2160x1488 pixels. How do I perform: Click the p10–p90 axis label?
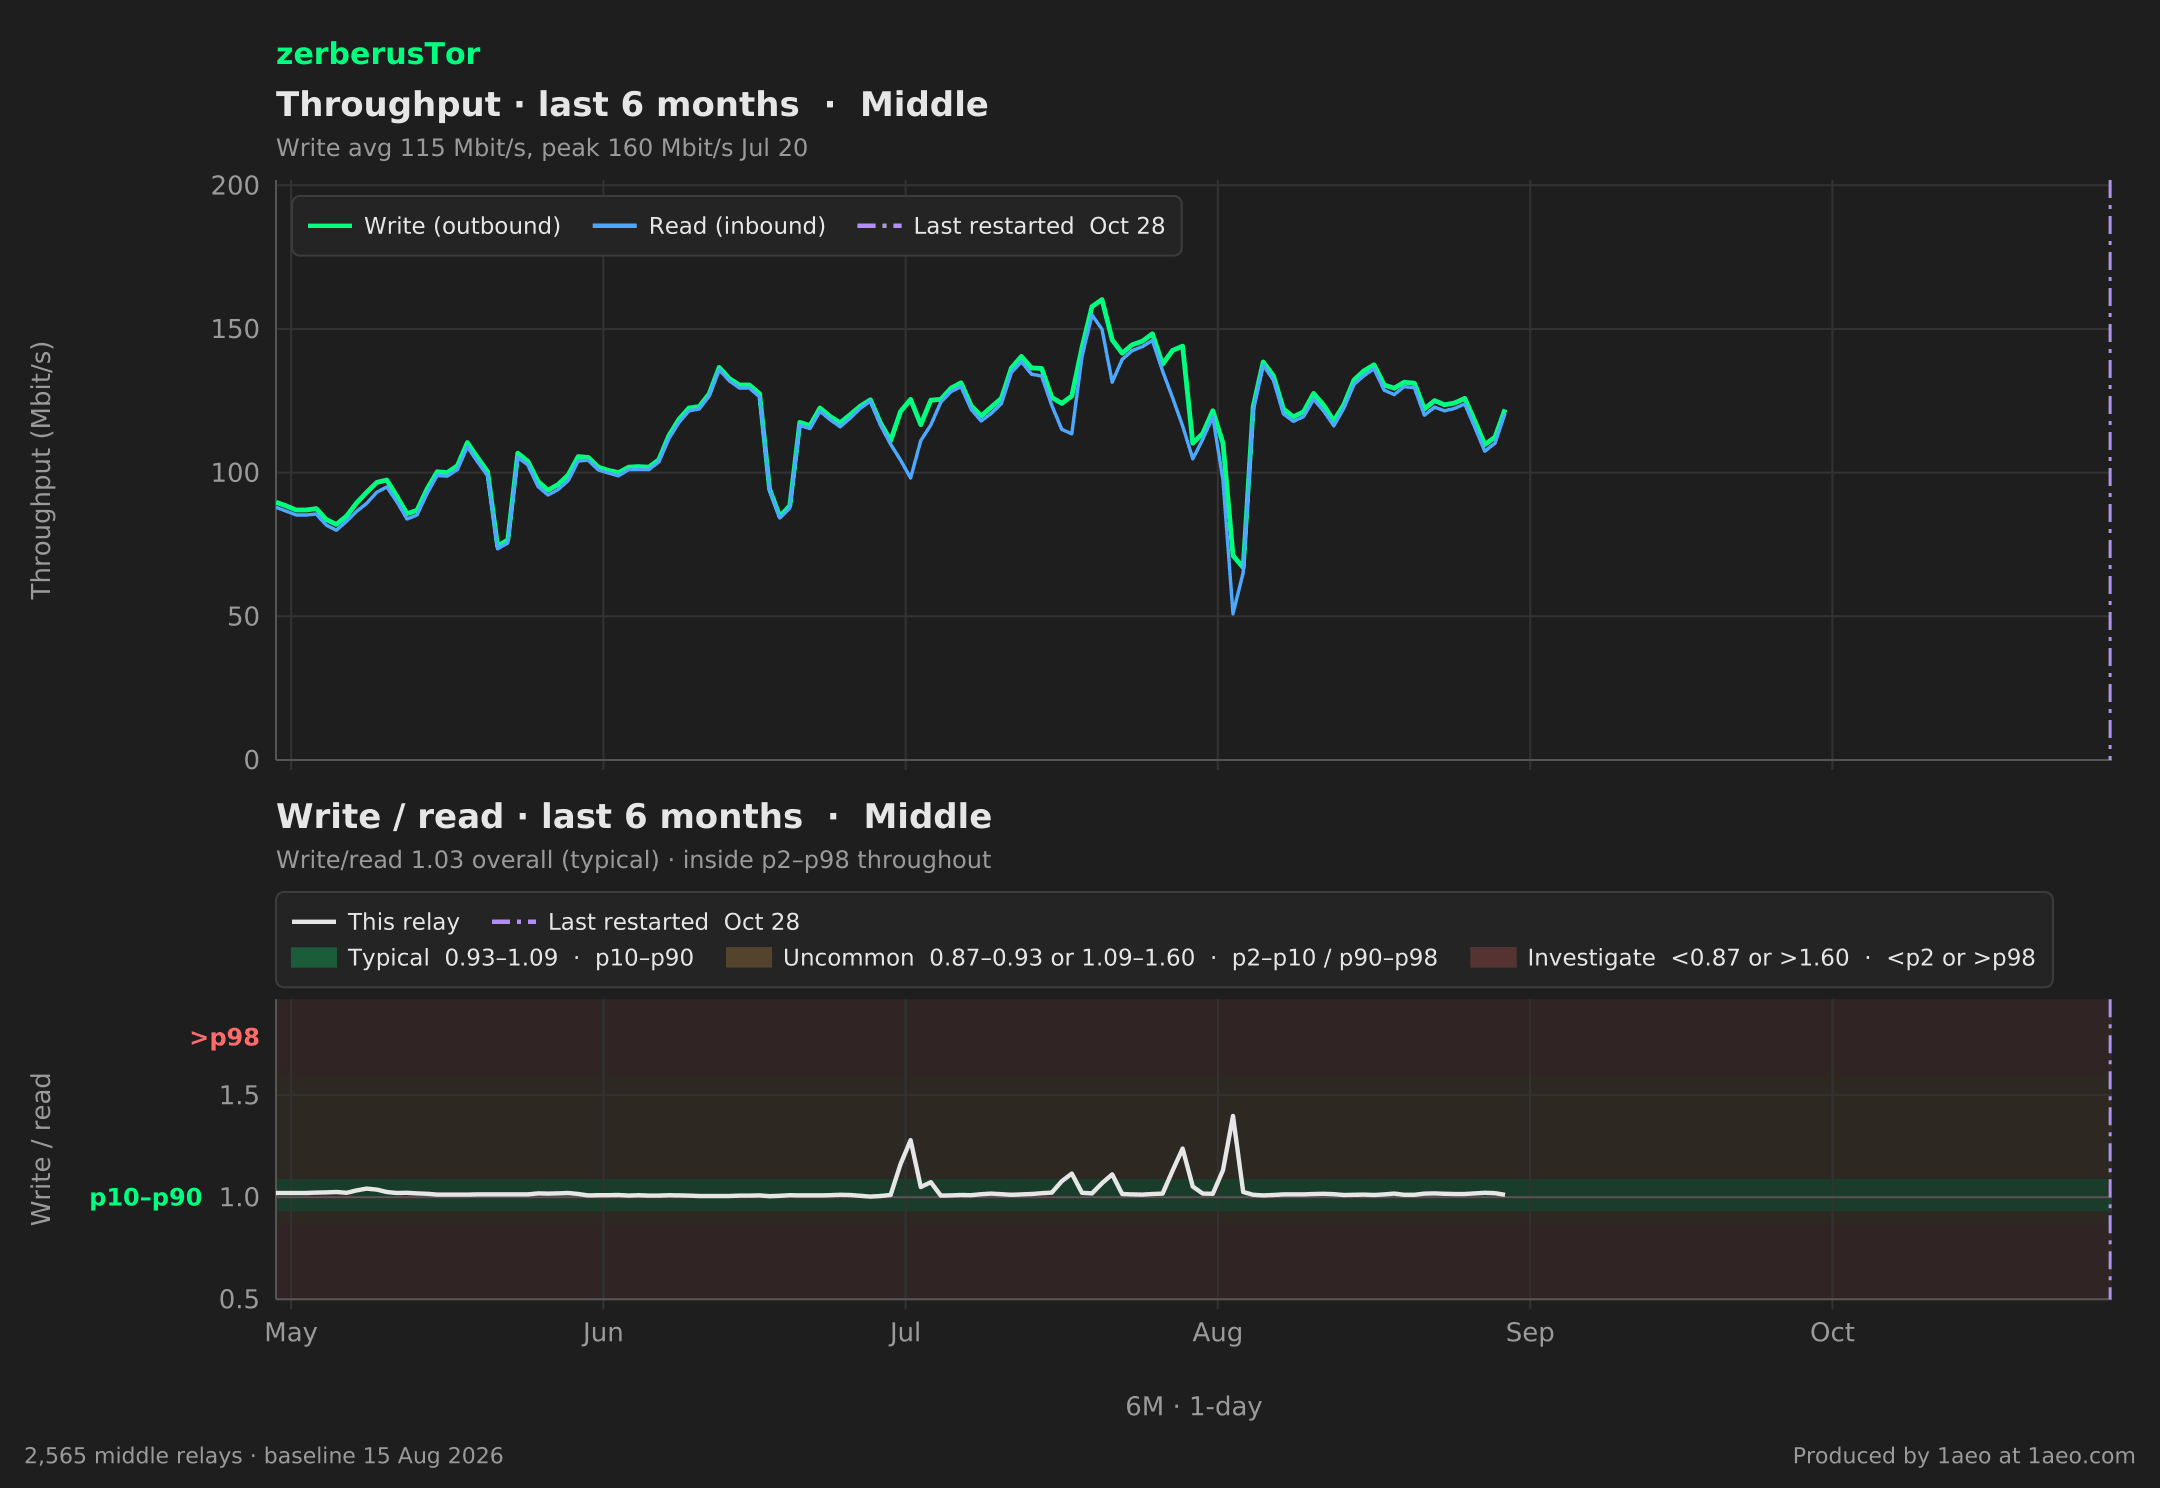point(146,1197)
